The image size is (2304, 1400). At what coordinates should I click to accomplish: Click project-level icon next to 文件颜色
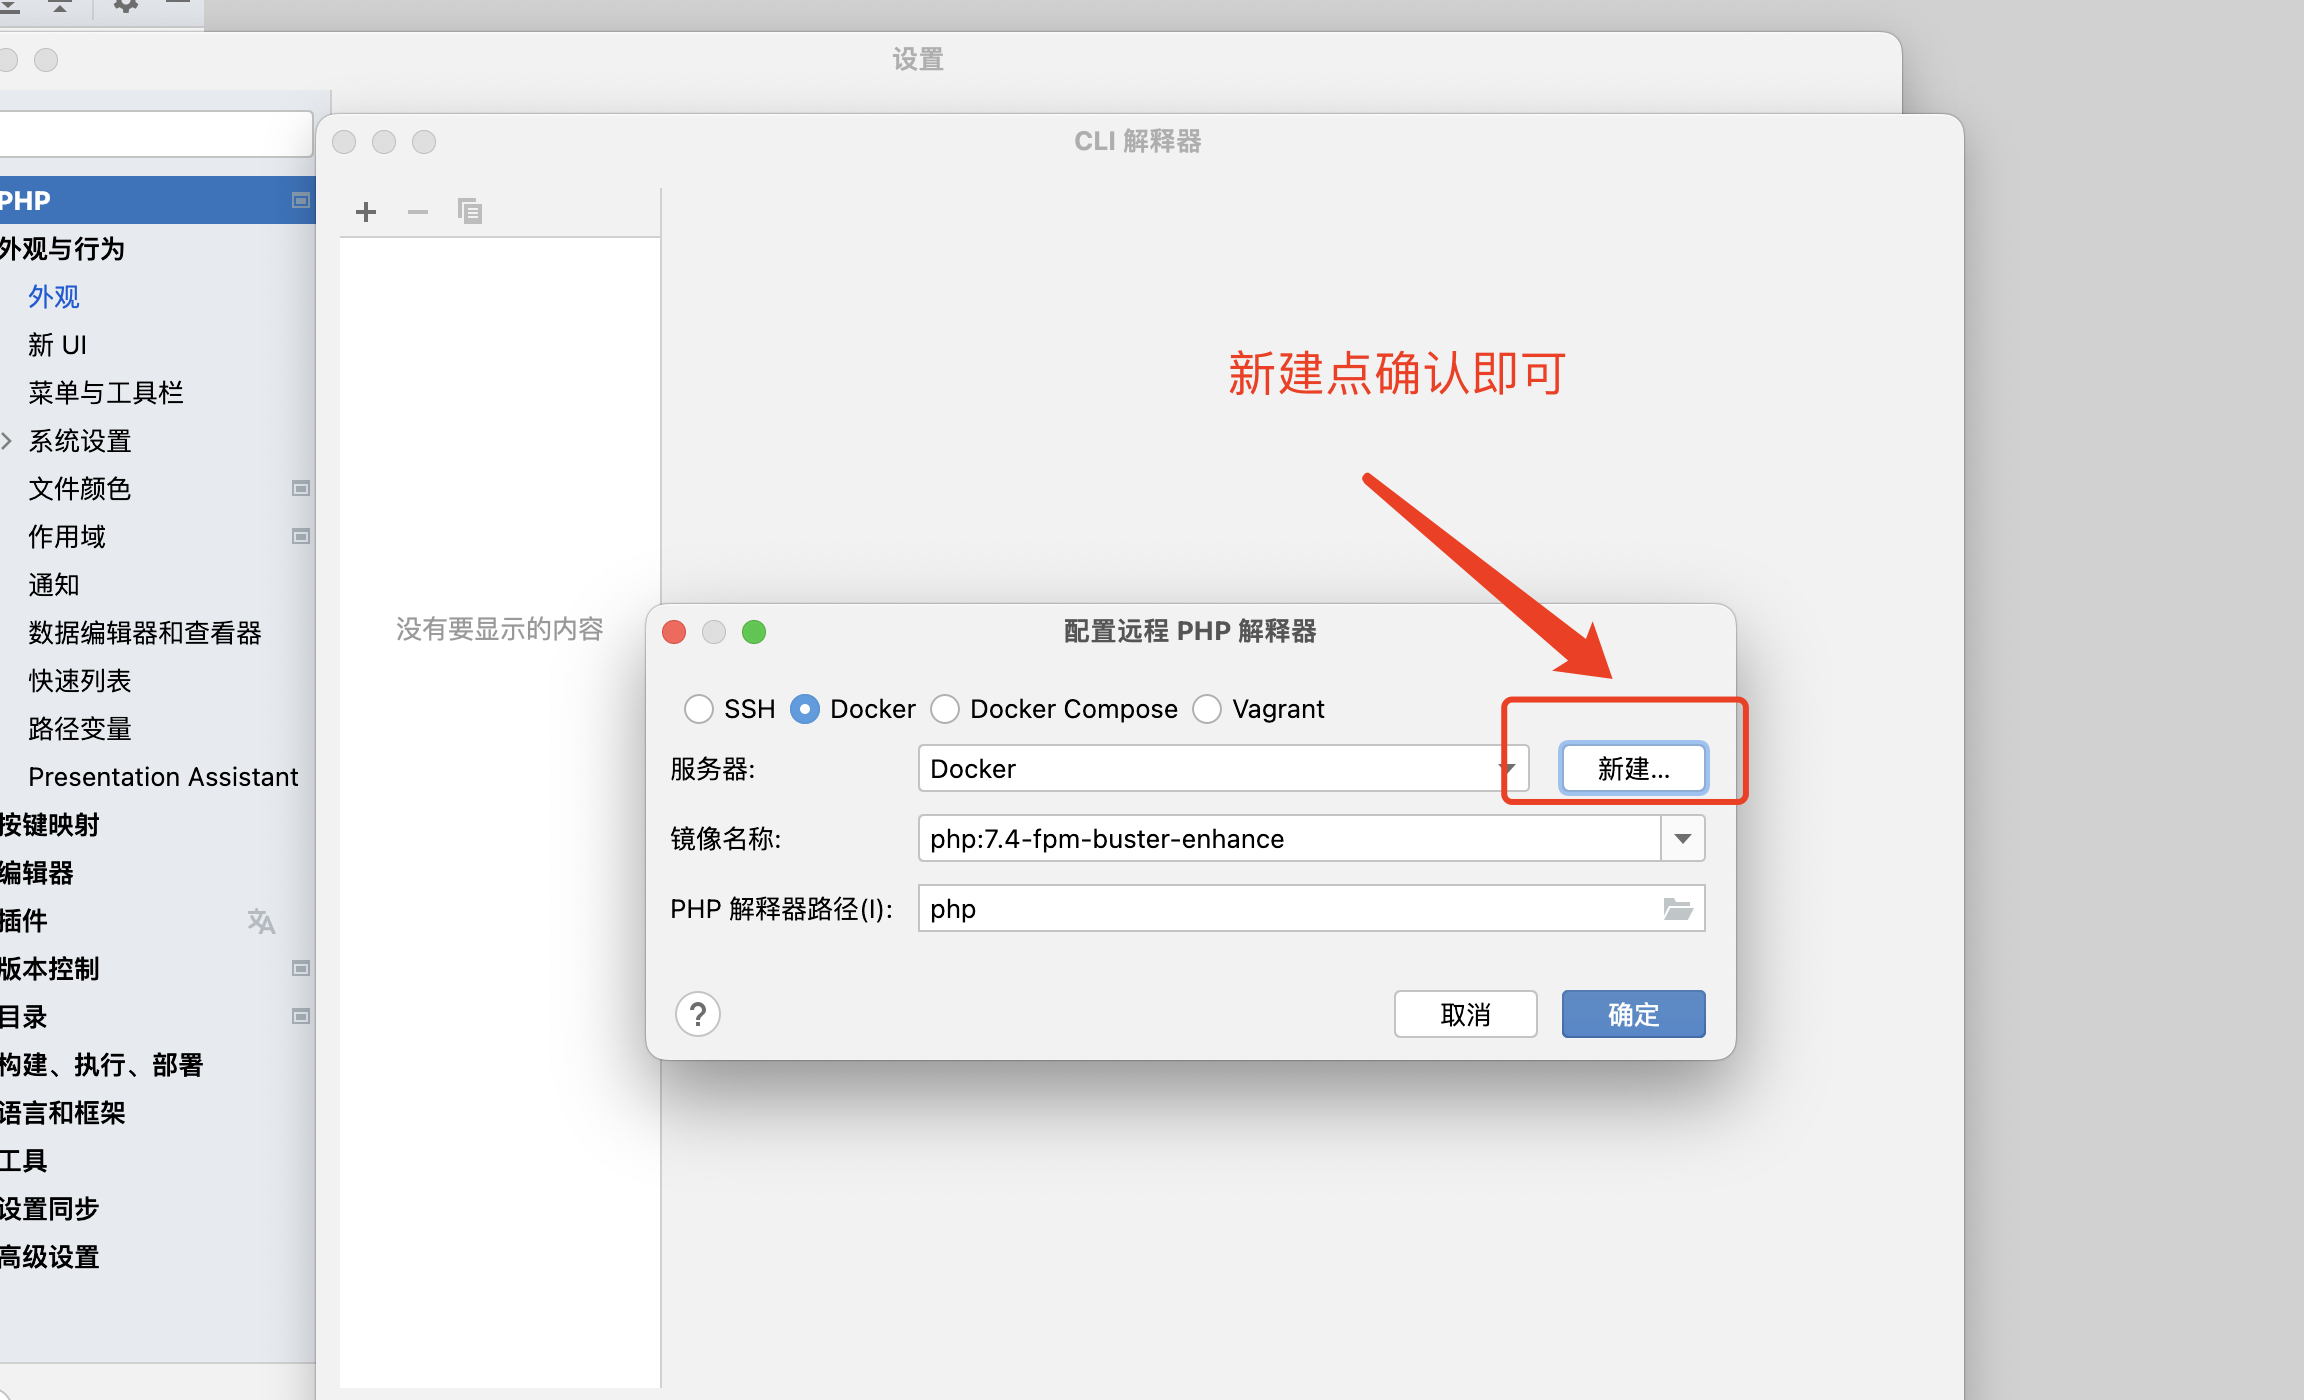[300, 489]
